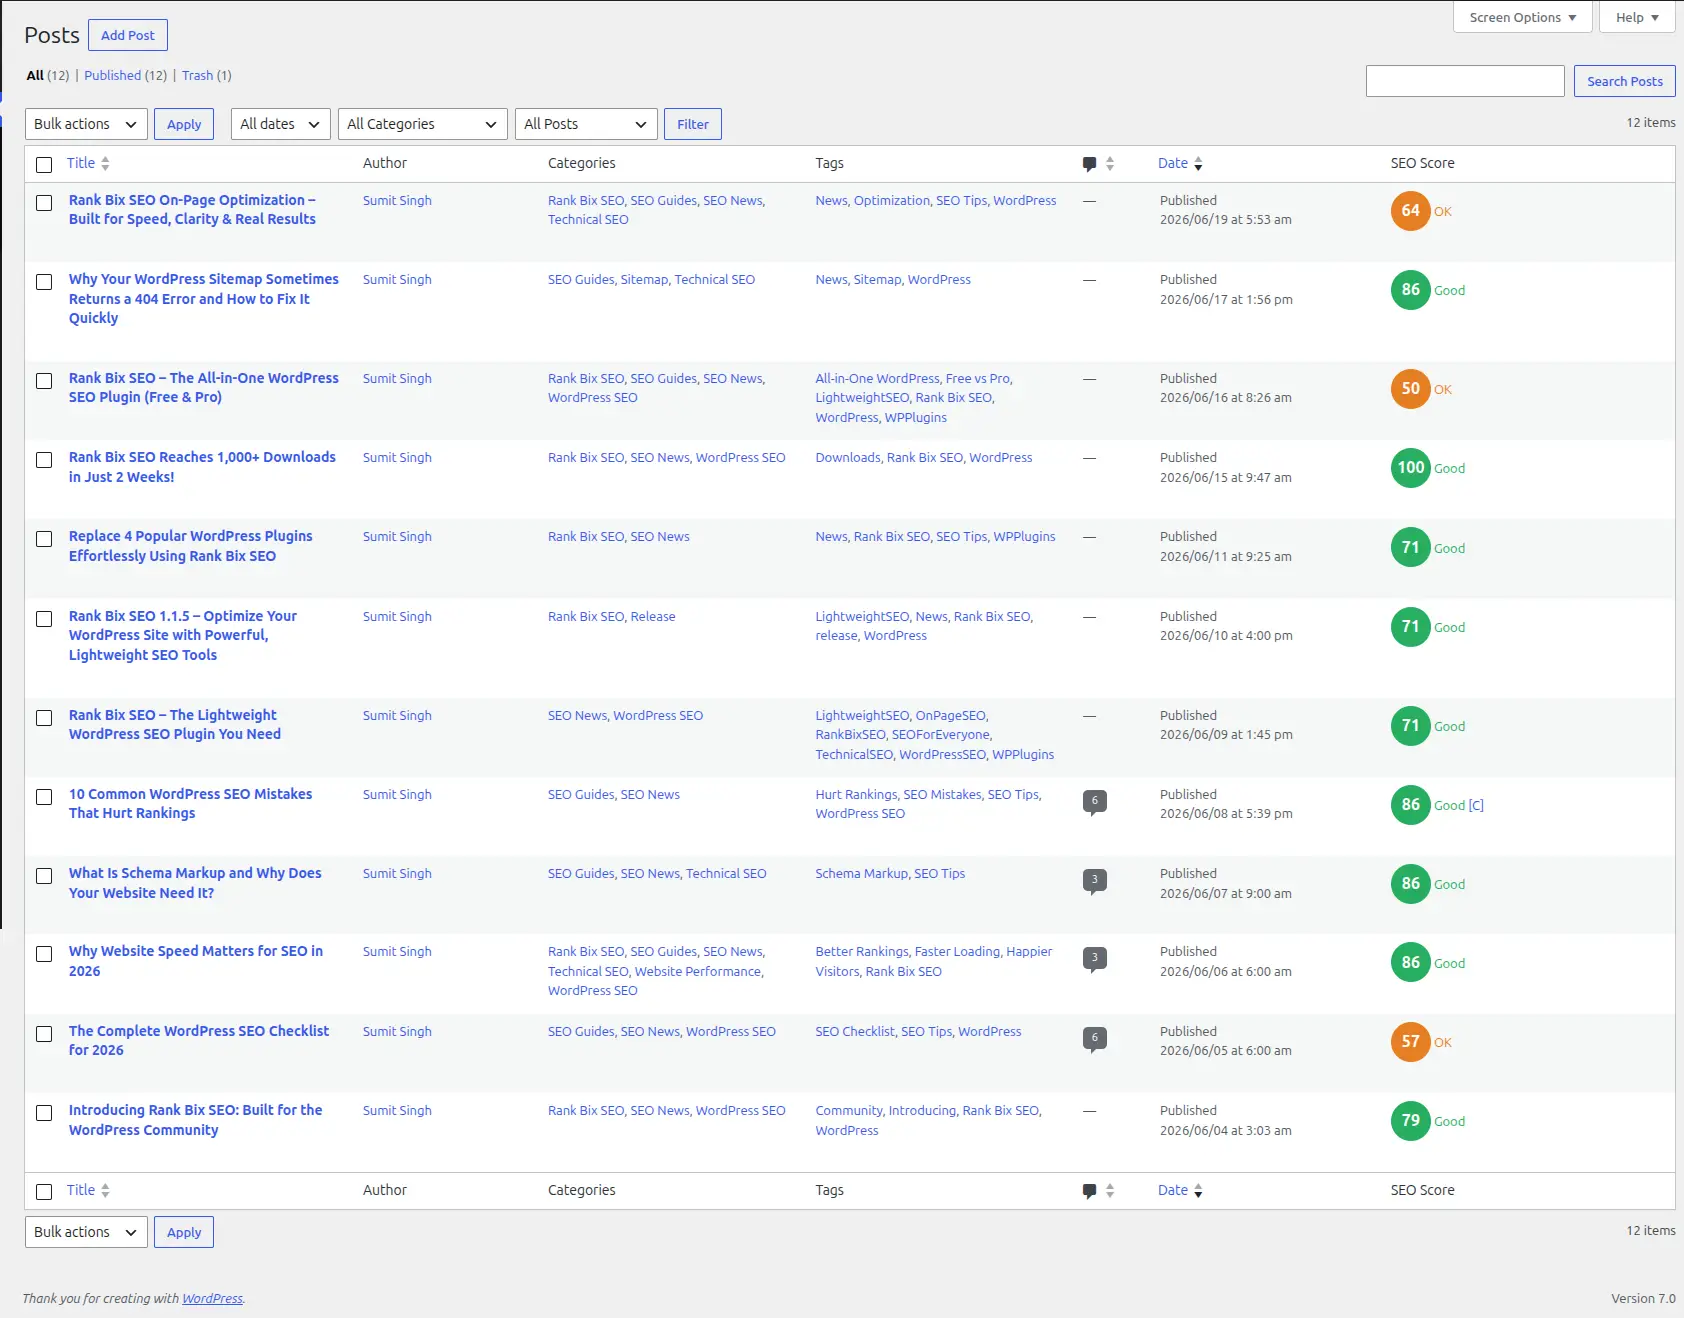Check the Replace 4 Popular WordPress Plugins post

pyautogui.click(x=44, y=539)
